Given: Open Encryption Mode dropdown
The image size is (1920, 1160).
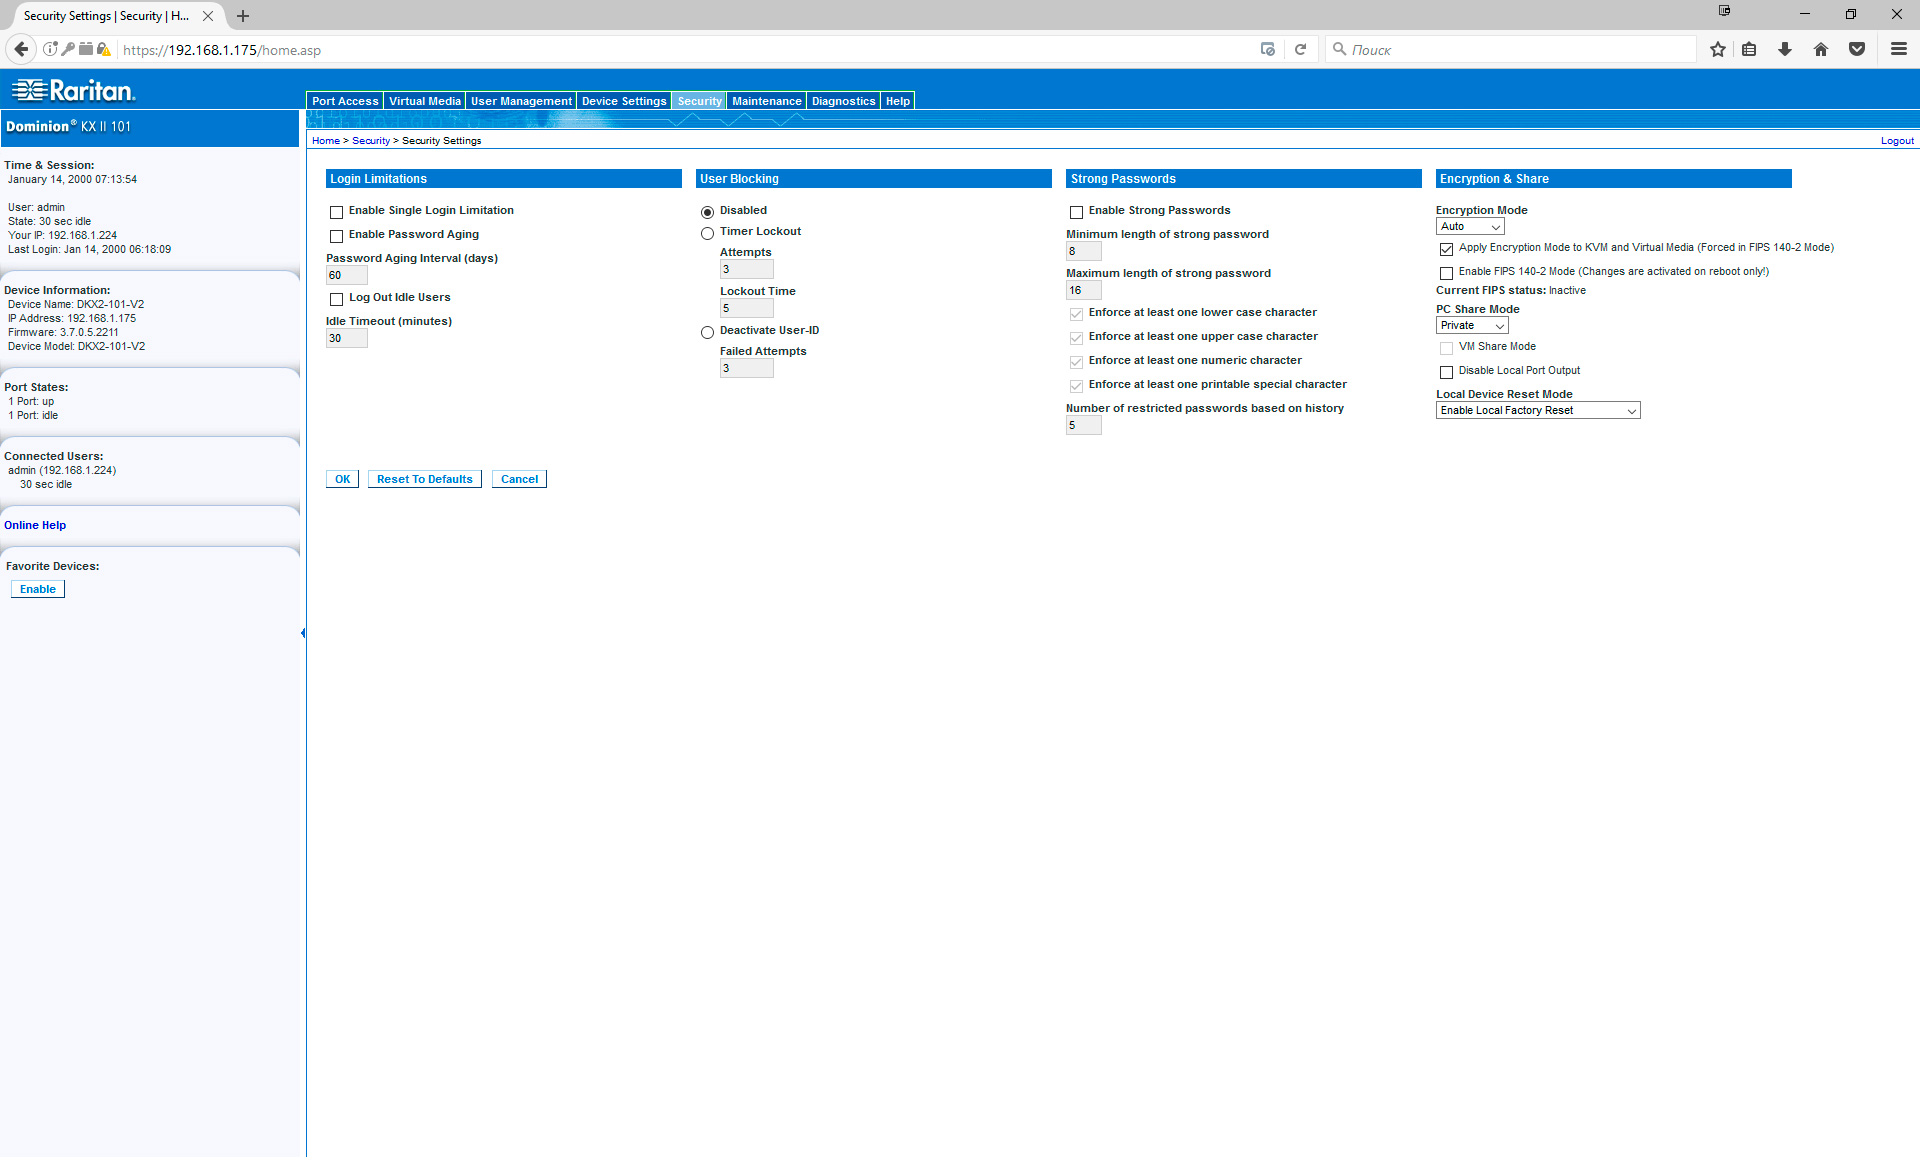Looking at the screenshot, I should (1469, 227).
